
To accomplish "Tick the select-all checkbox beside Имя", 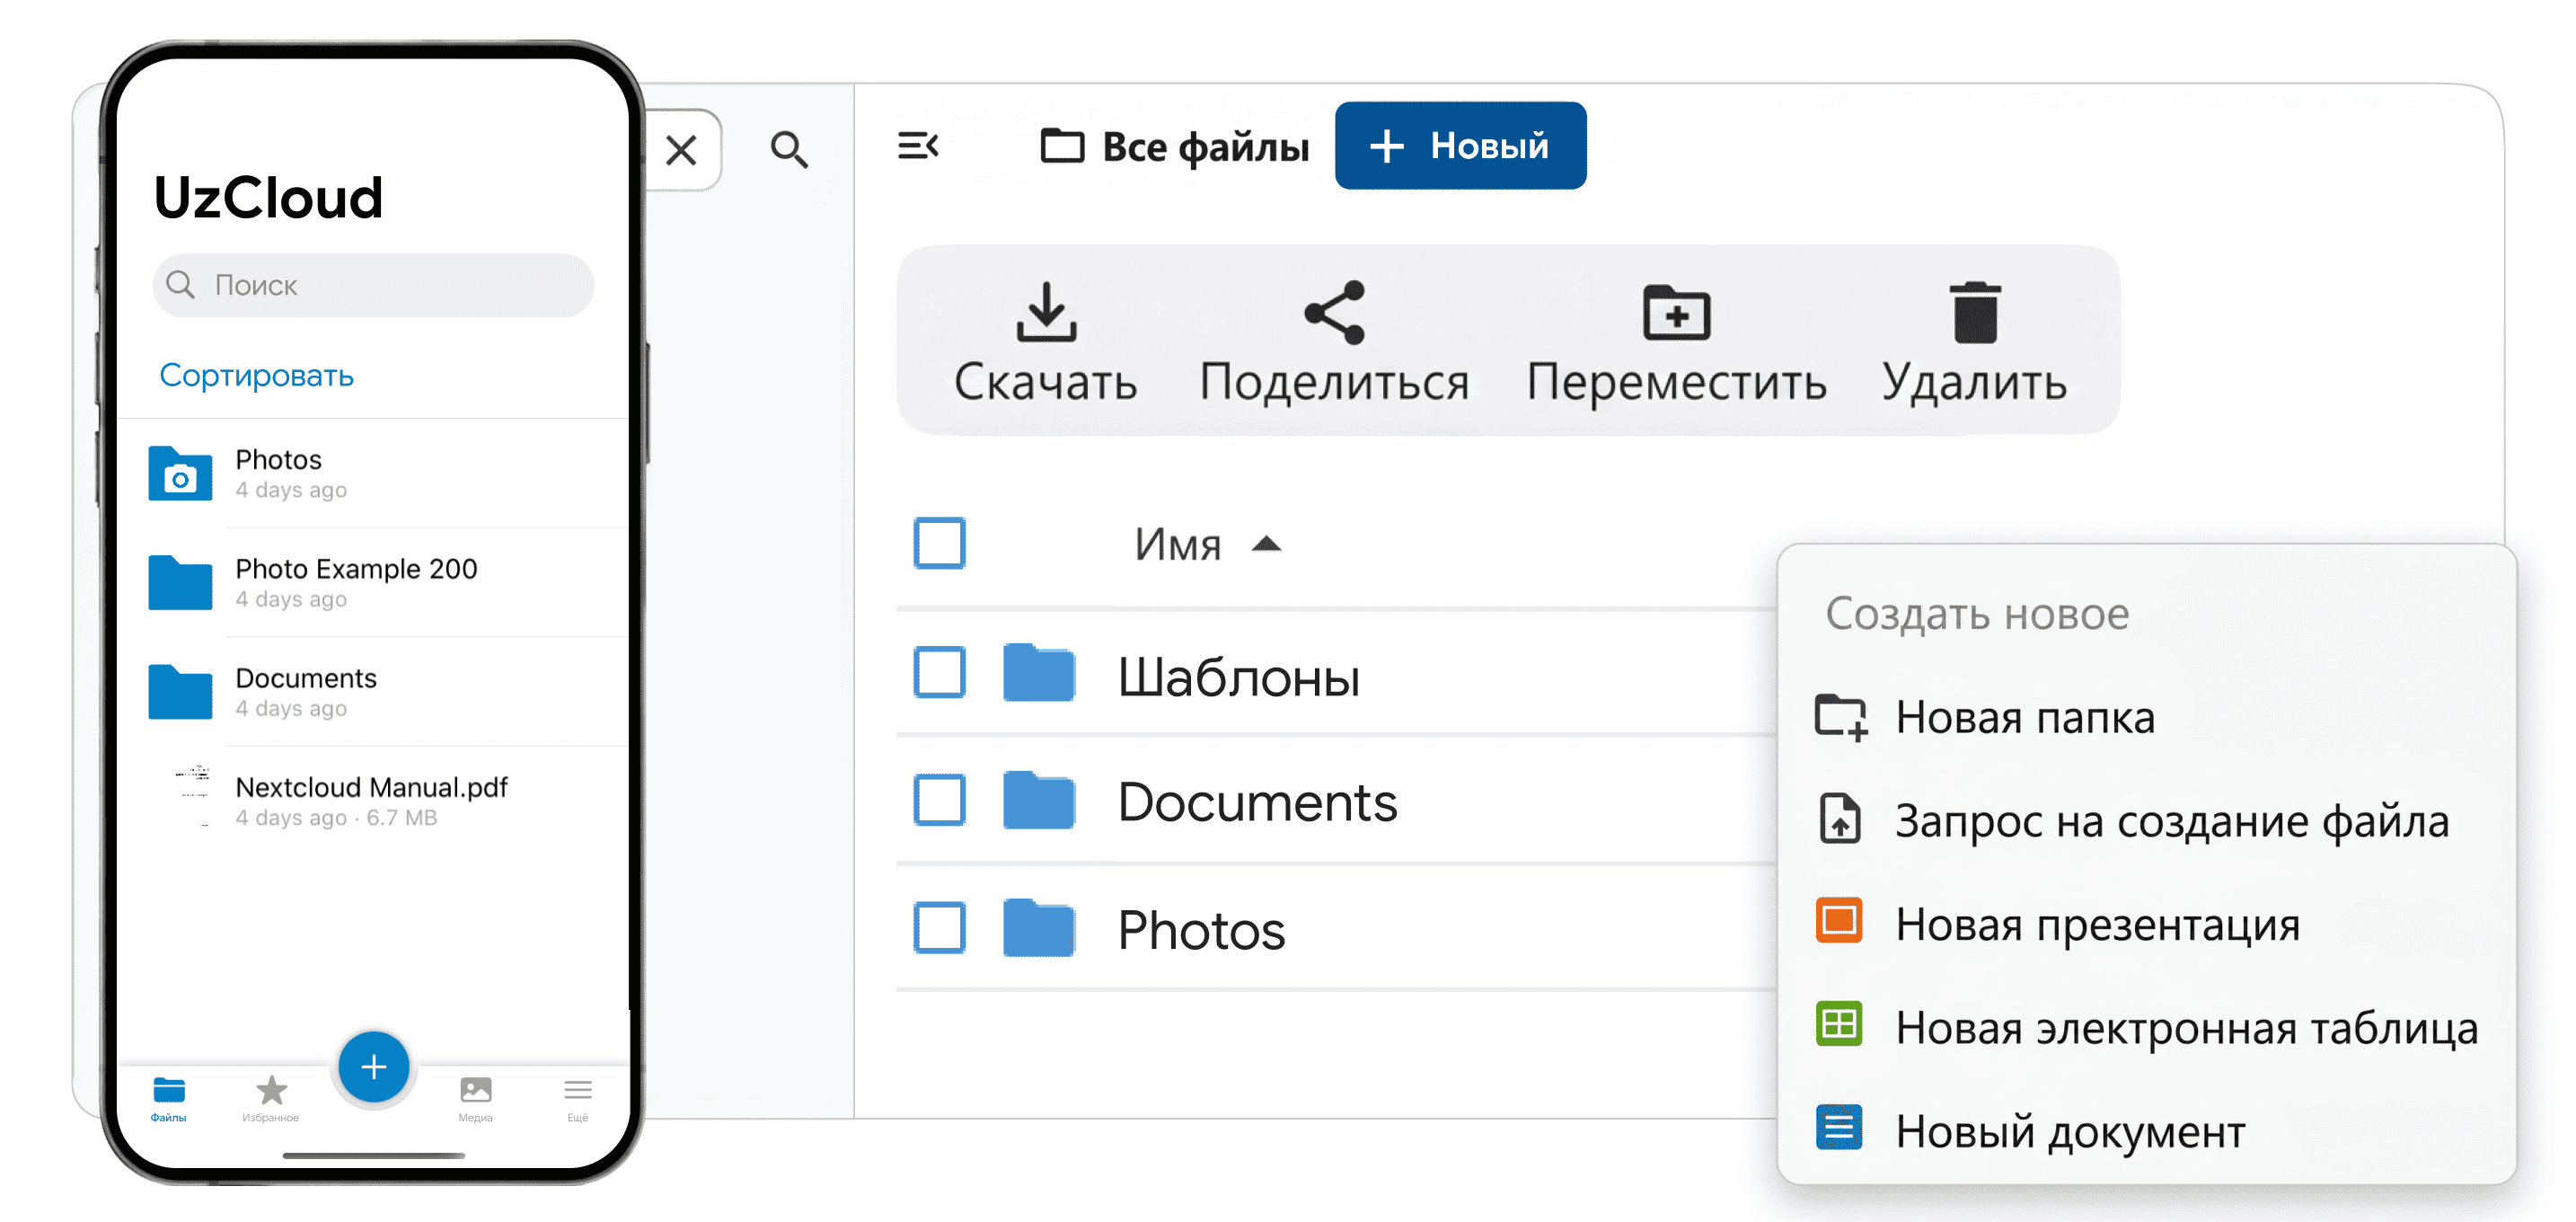I will pos(939,543).
